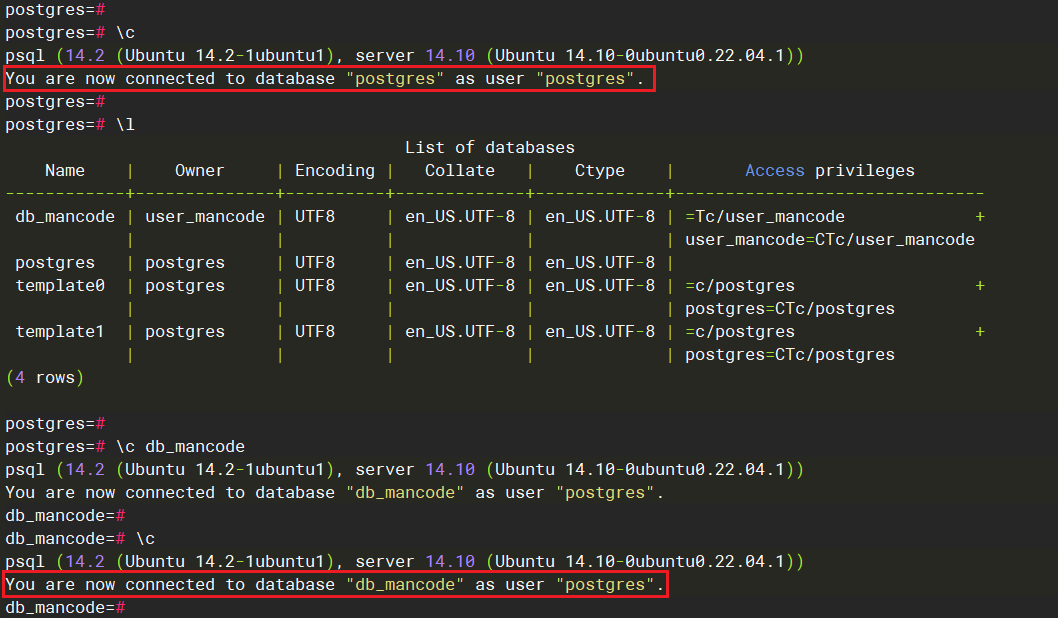
Task: Click the first psql version line
Action: coord(404,56)
